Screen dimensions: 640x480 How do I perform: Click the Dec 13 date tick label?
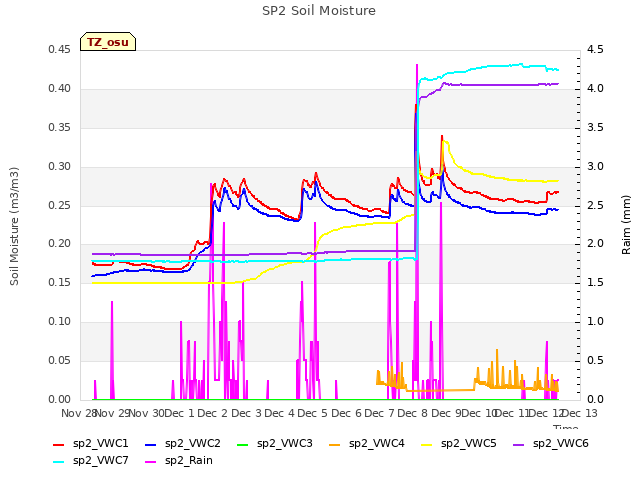point(580,413)
